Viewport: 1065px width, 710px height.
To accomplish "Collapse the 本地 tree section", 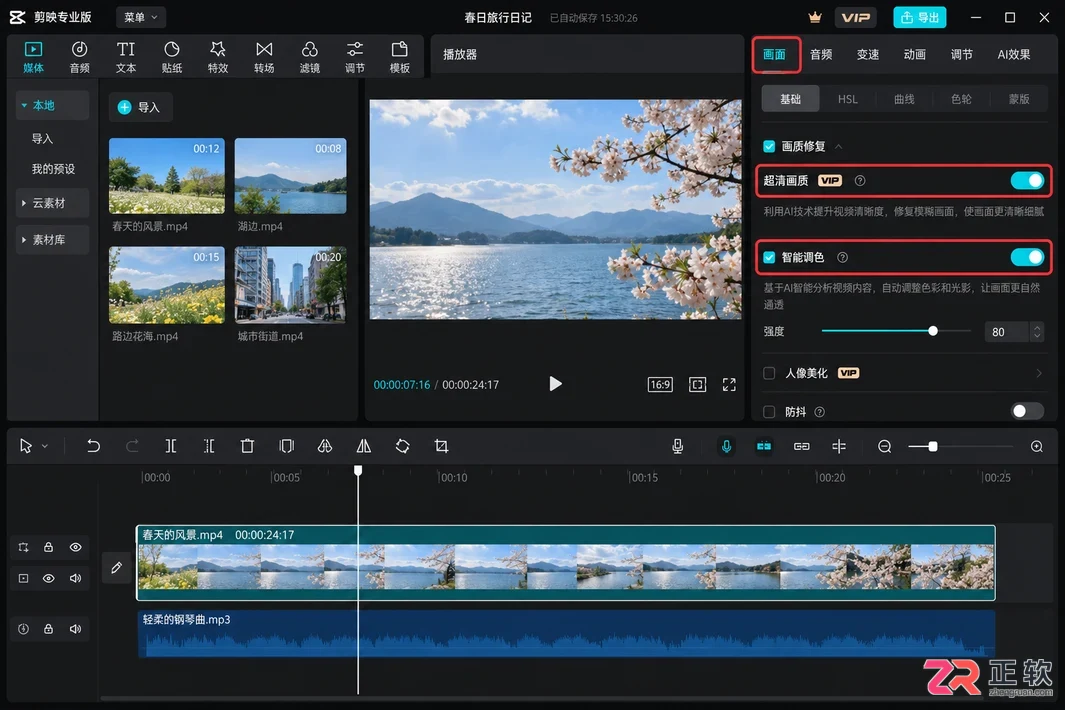I will [24, 105].
